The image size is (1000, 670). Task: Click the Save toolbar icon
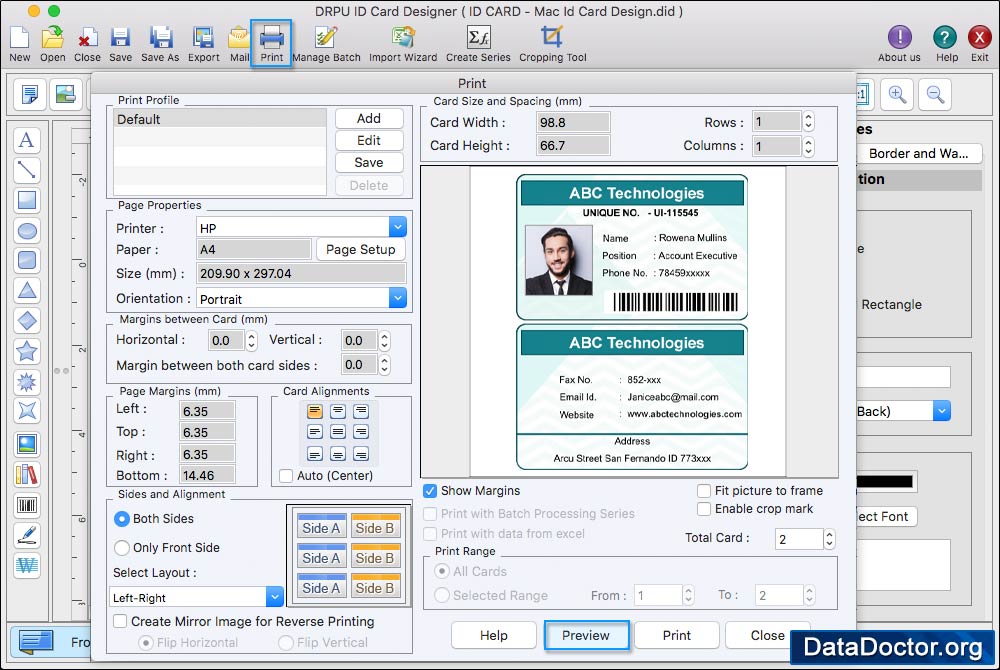(120, 43)
